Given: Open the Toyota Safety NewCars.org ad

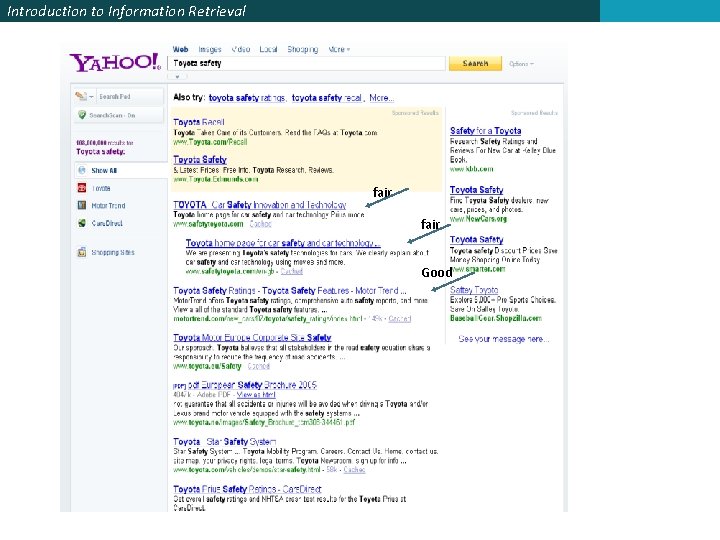Looking at the screenshot, I should click(x=476, y=190).
